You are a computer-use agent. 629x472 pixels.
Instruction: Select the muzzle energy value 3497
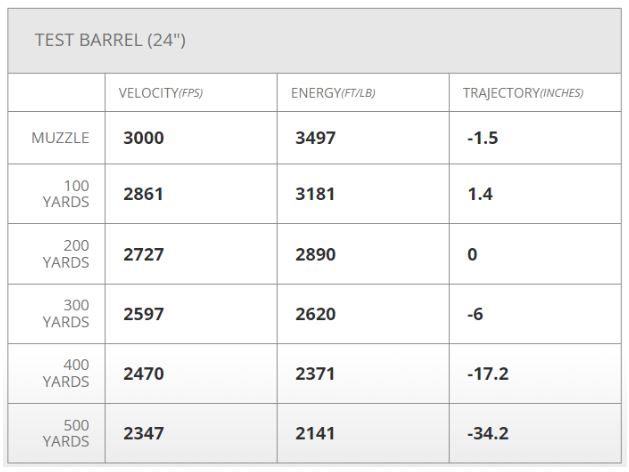315,138
